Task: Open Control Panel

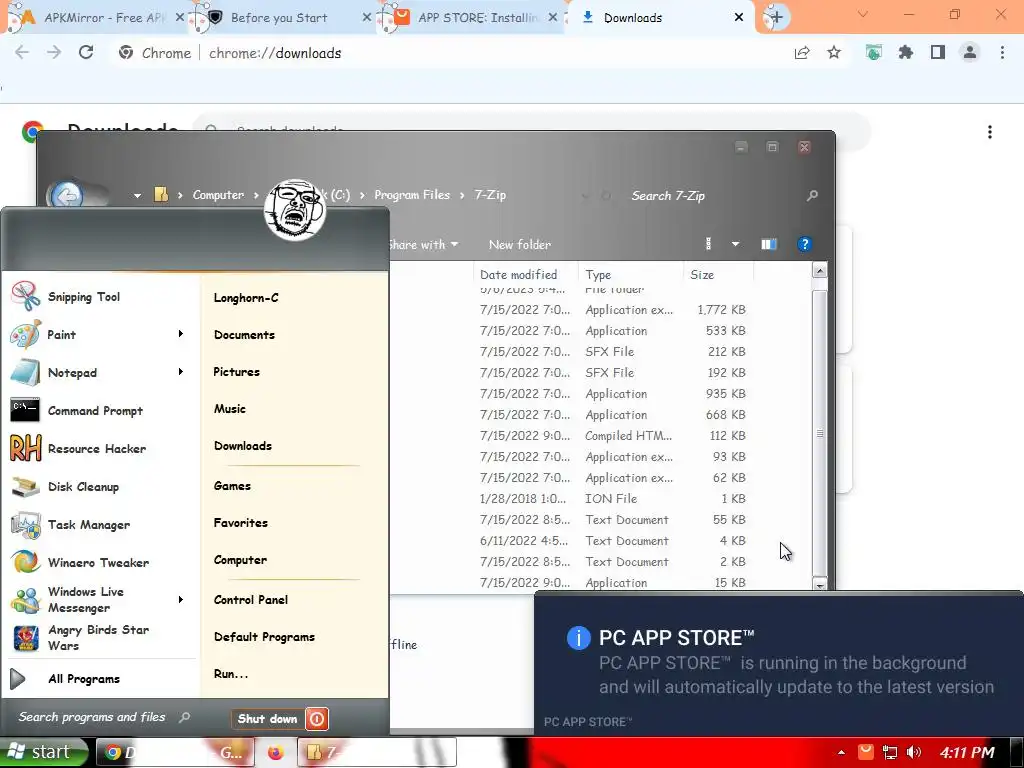Action: [251, 600]
